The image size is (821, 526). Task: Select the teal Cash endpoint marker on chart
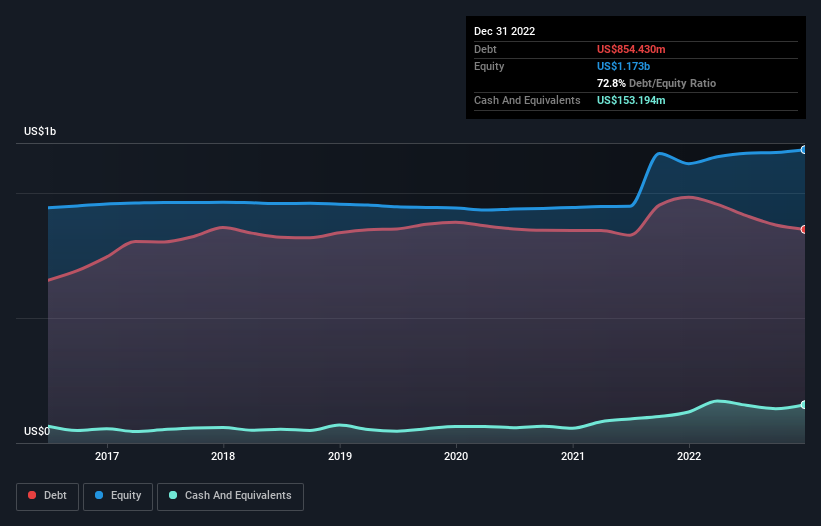[x=804, y=405]
